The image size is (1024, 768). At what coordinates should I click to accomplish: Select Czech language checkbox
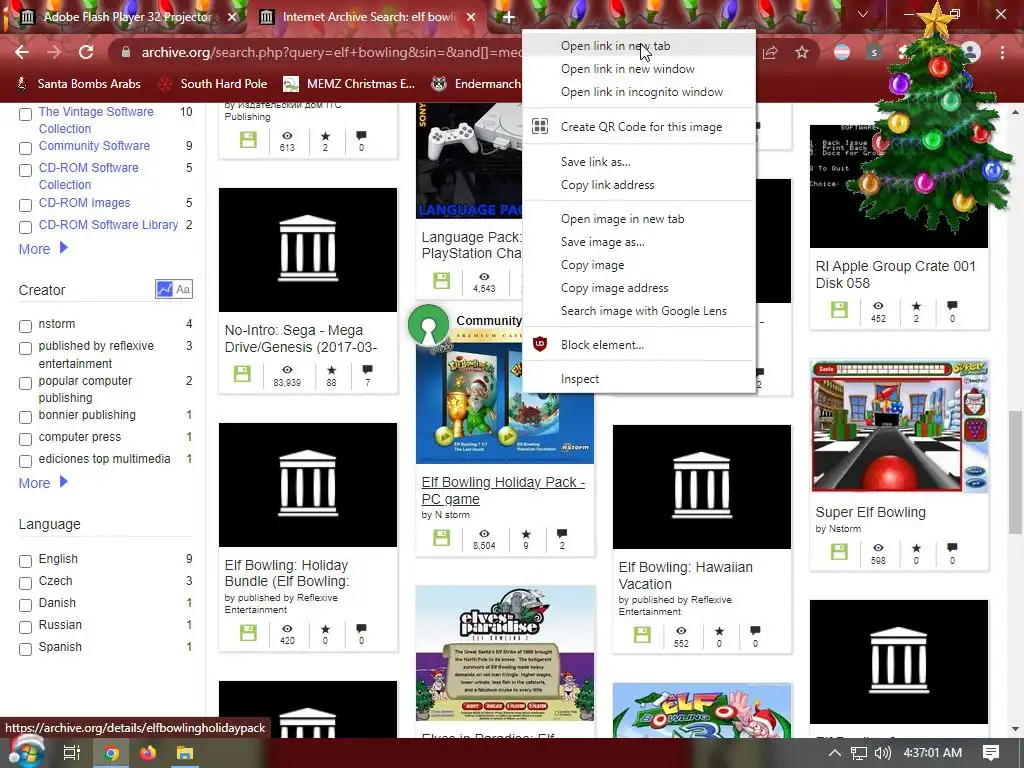(25, 583)
